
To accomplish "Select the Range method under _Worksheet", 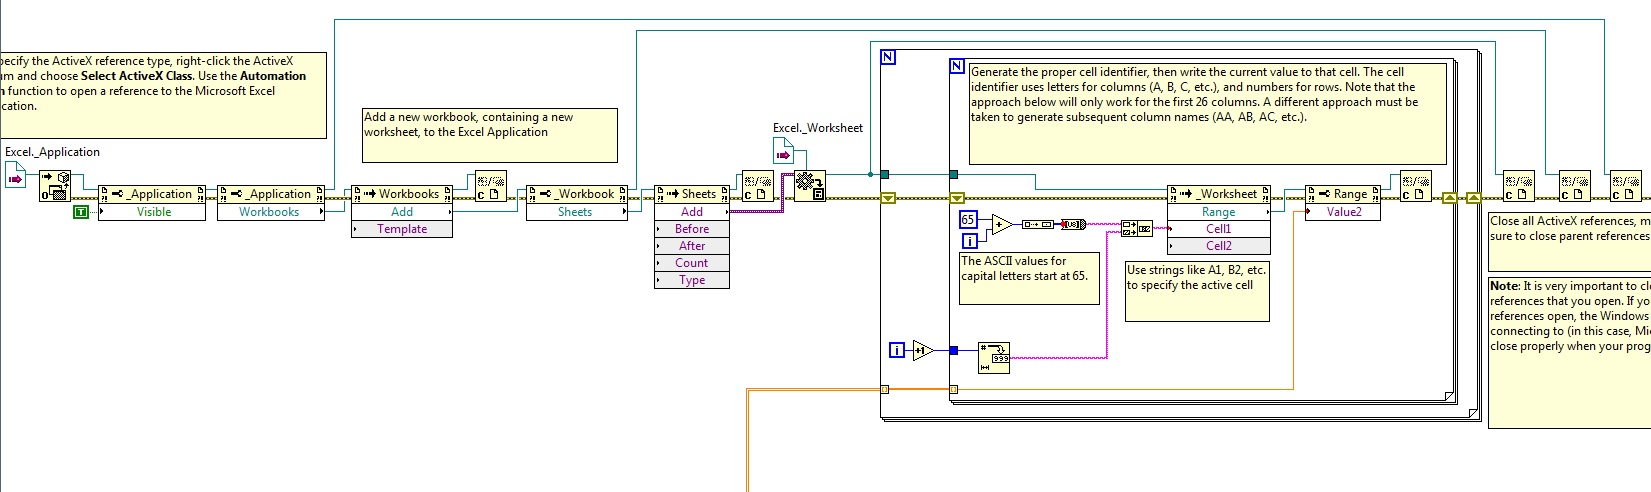I will (1219, 212).
